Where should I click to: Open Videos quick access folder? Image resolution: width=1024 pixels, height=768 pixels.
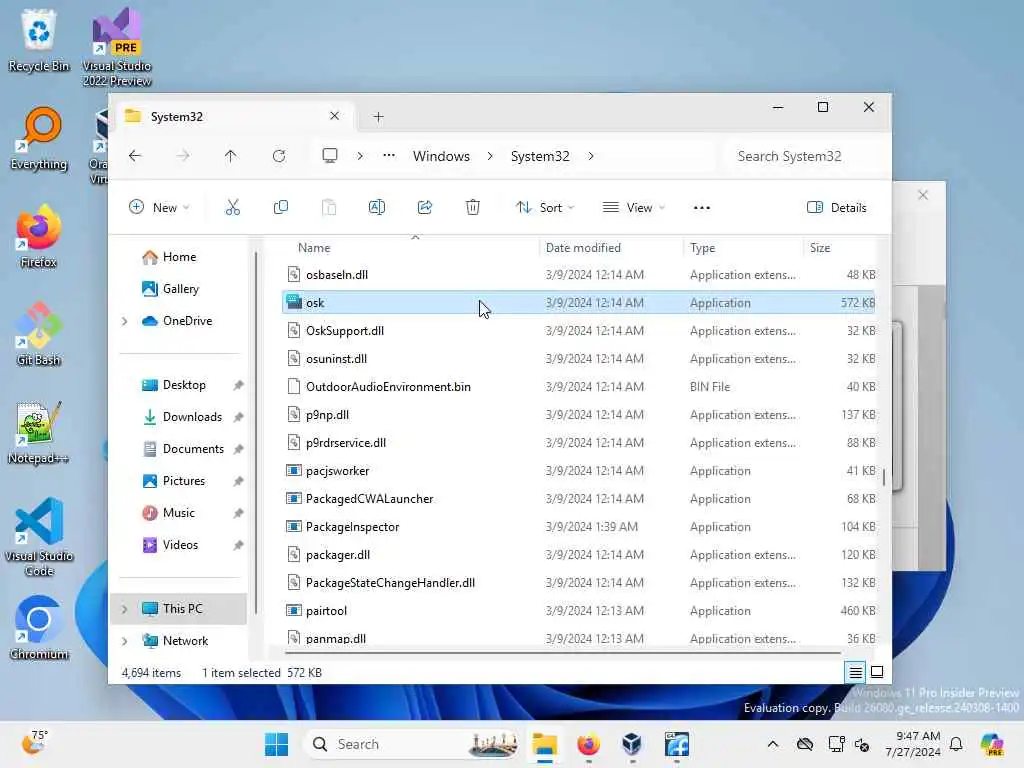(170, 545)
